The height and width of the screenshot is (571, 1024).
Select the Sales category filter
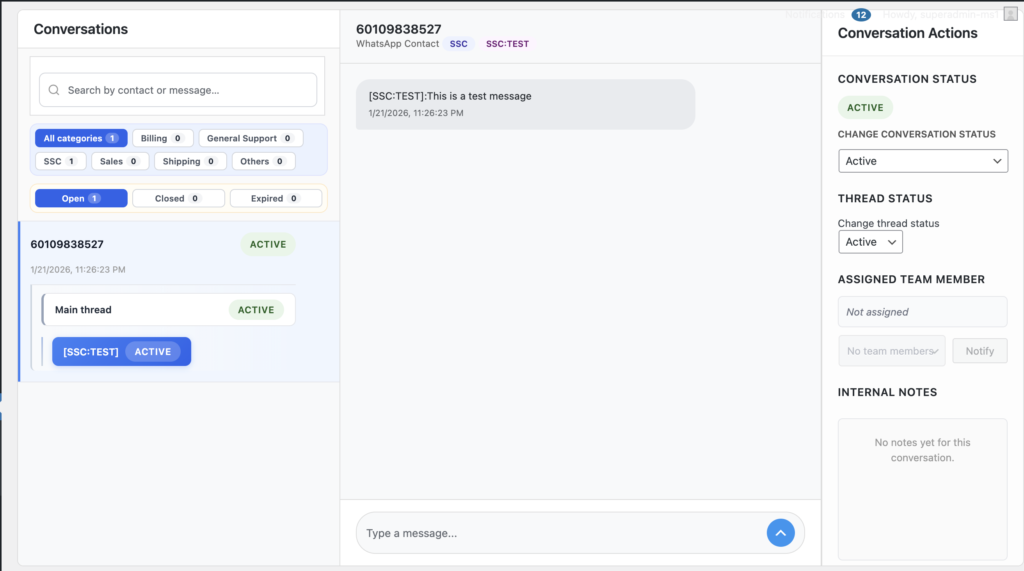click(120, 161)
